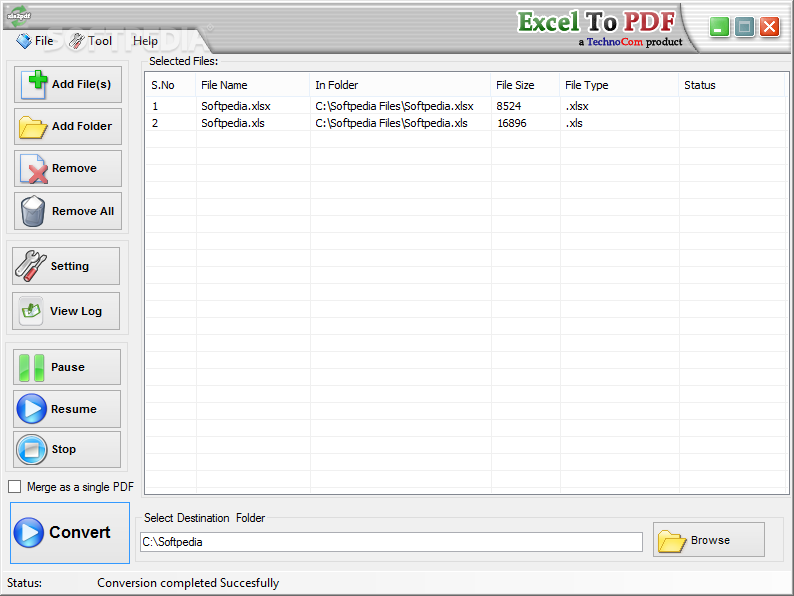Click the View Log button label
Viewport: 794px width, 596px height.
point(76,311)
